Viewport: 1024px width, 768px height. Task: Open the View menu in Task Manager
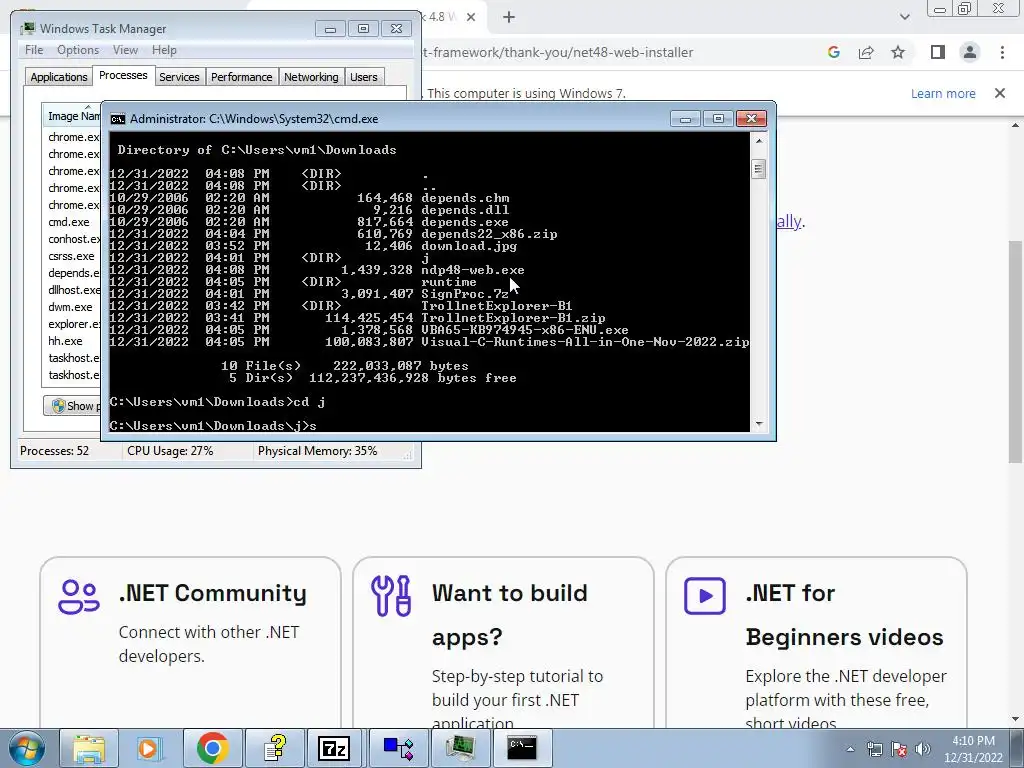point(125,50)
